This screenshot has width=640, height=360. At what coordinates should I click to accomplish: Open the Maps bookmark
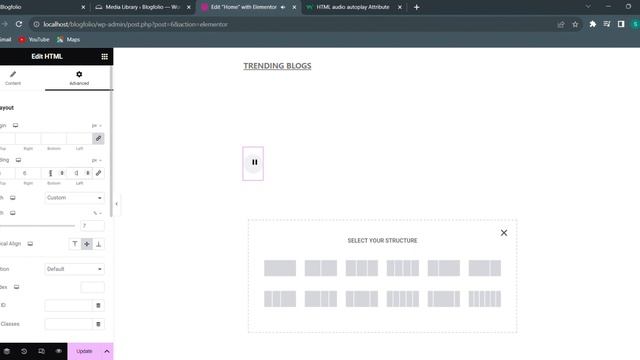(69, 40)
